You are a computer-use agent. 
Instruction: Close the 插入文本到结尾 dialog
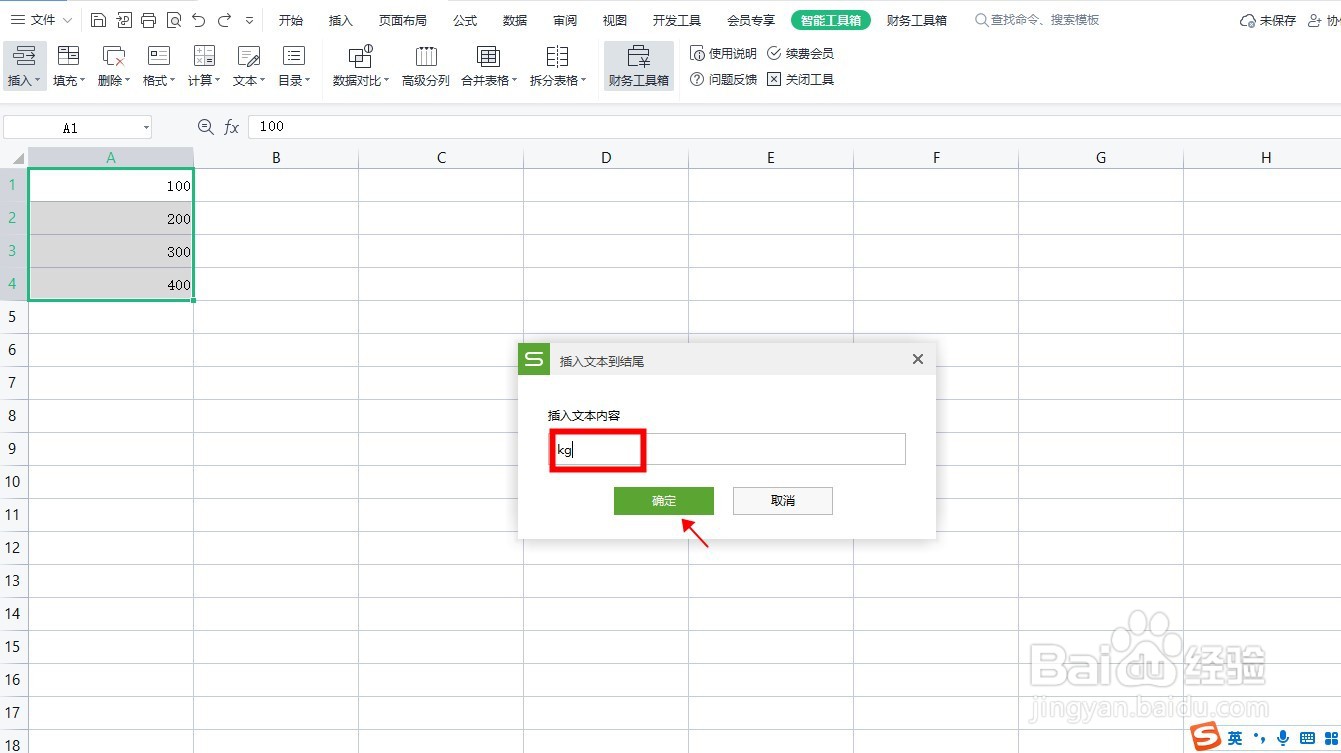(x=918, y=359)
